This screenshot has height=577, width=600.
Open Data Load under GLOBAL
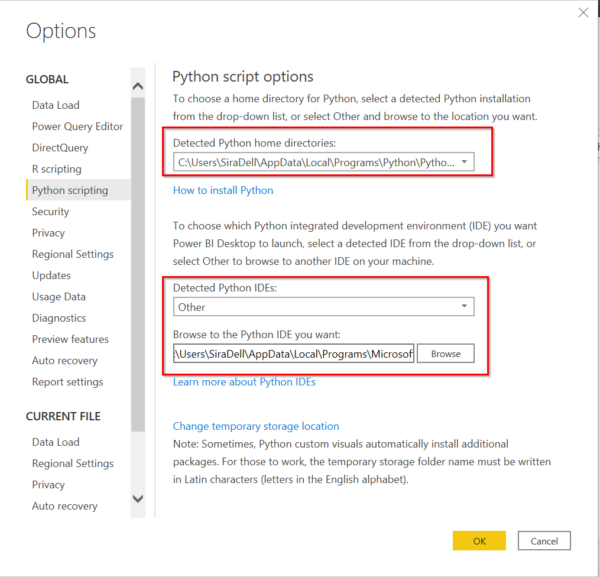(55, 105)
